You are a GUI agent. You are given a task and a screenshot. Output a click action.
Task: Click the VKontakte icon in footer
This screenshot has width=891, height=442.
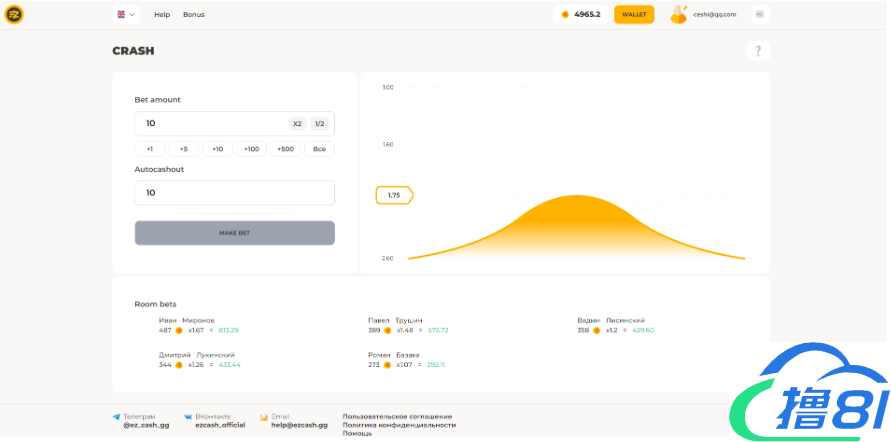(x=188, y=416)
